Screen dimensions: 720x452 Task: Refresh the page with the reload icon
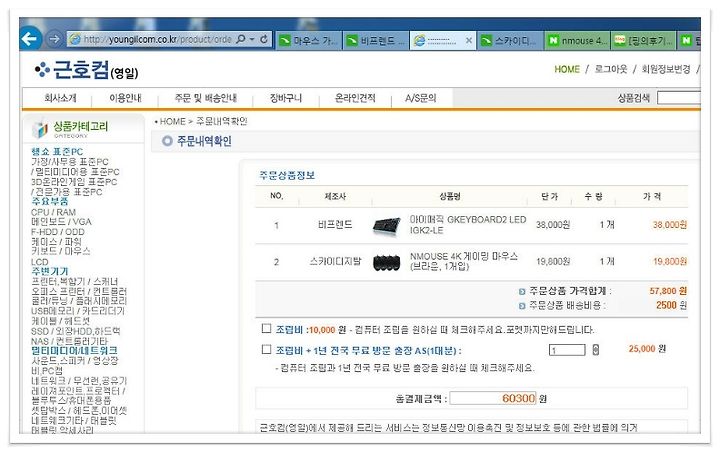(x=264, y=40)
